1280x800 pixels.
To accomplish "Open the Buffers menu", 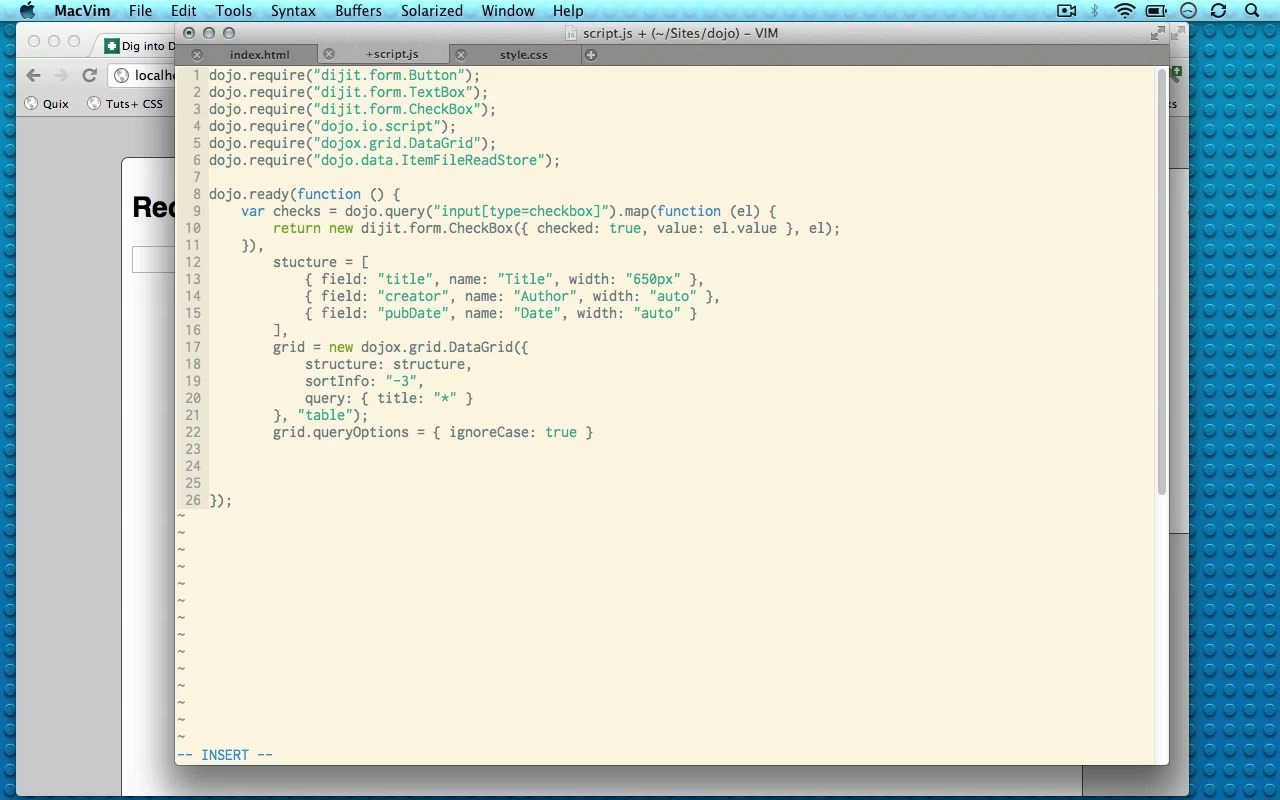I will [358, 11].
